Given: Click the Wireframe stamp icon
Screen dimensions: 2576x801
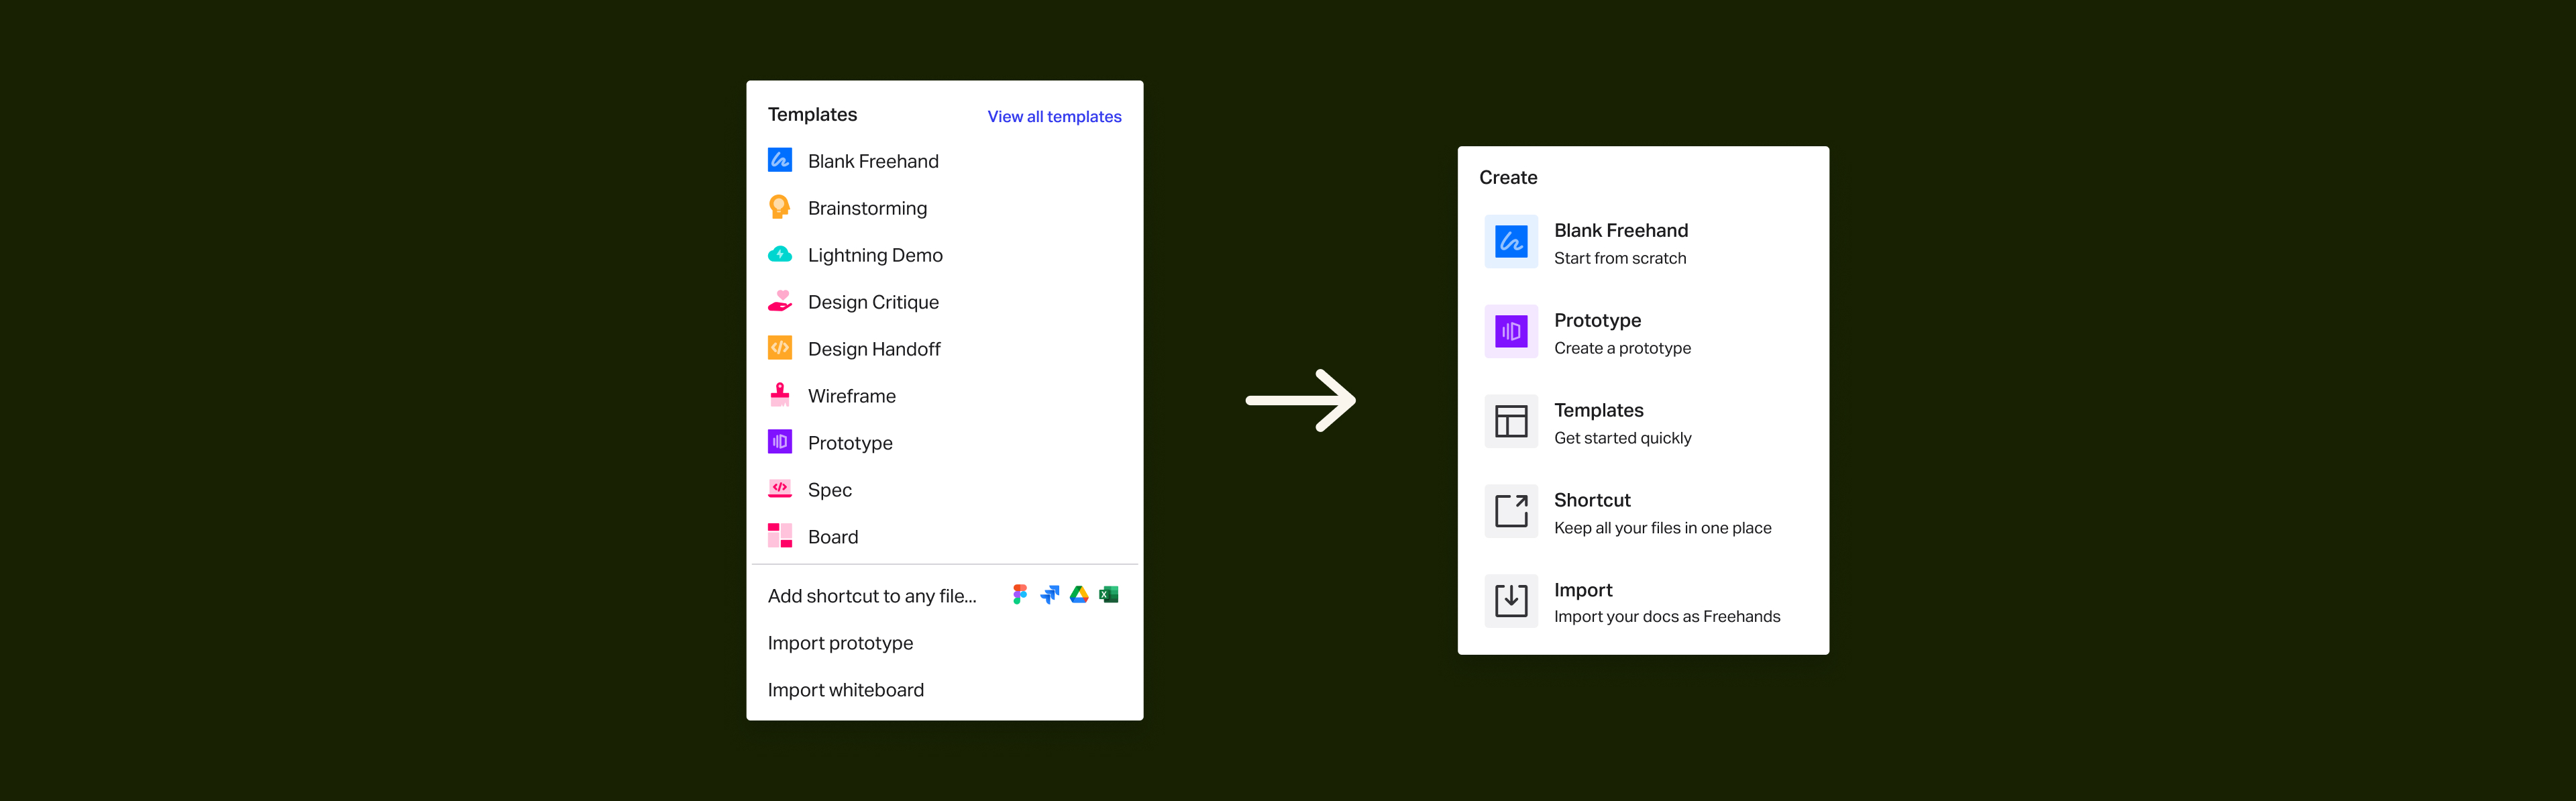Looking at the screenshot, I should (779, 394).
